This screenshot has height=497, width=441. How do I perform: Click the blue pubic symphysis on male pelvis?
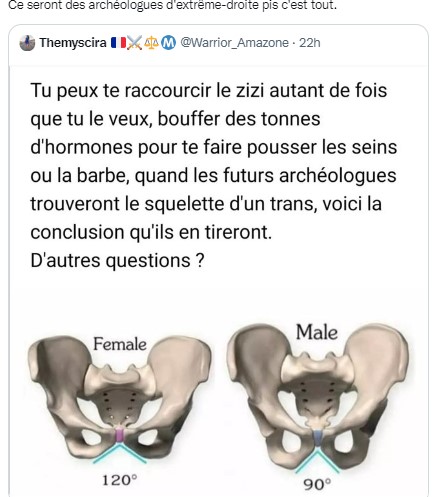coord(318,438)
